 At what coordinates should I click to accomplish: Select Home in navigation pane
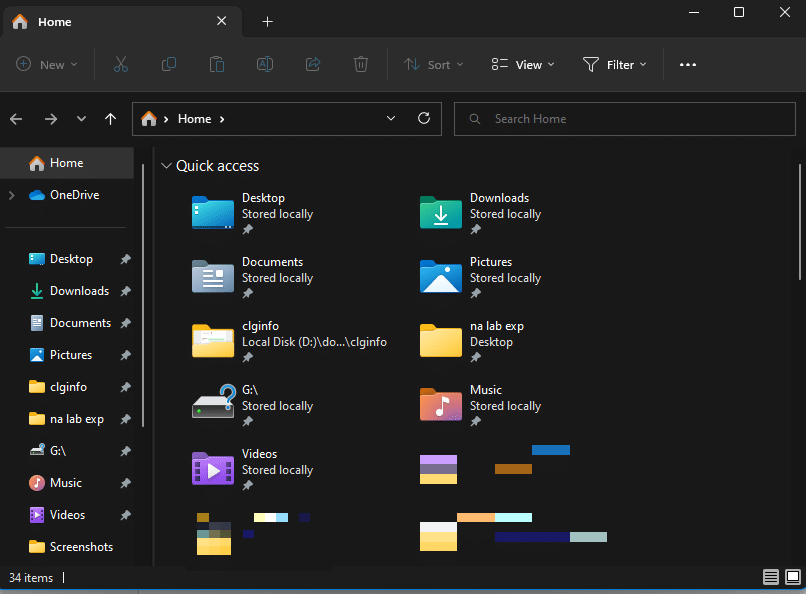pyautogui.click(x=67, y=163)
